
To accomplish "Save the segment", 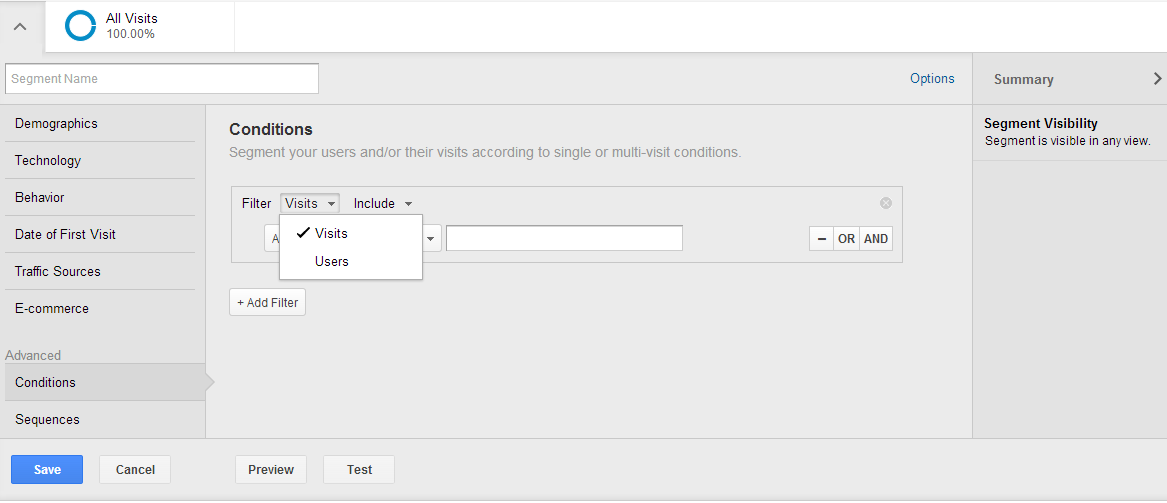I will pos(47,470).
